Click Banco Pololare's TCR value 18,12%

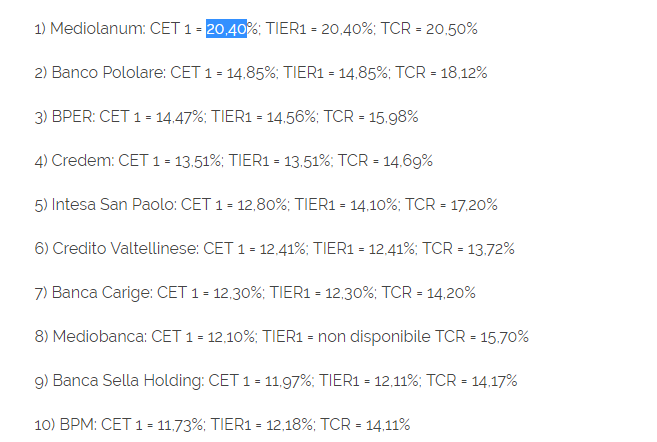[461, 73]
